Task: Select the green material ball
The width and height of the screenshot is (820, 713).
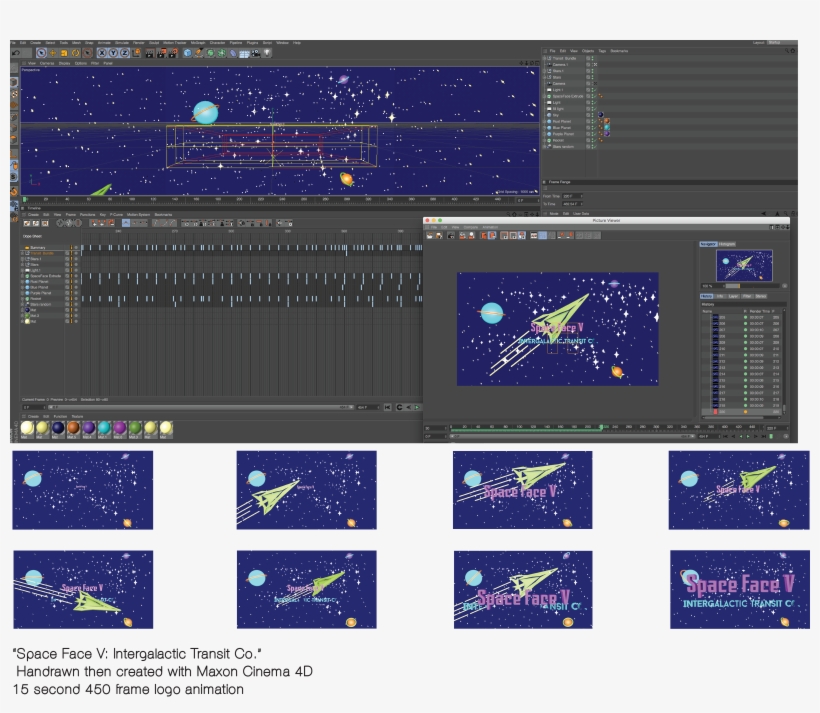Action: pyautogui.click(x=135, y=428)
